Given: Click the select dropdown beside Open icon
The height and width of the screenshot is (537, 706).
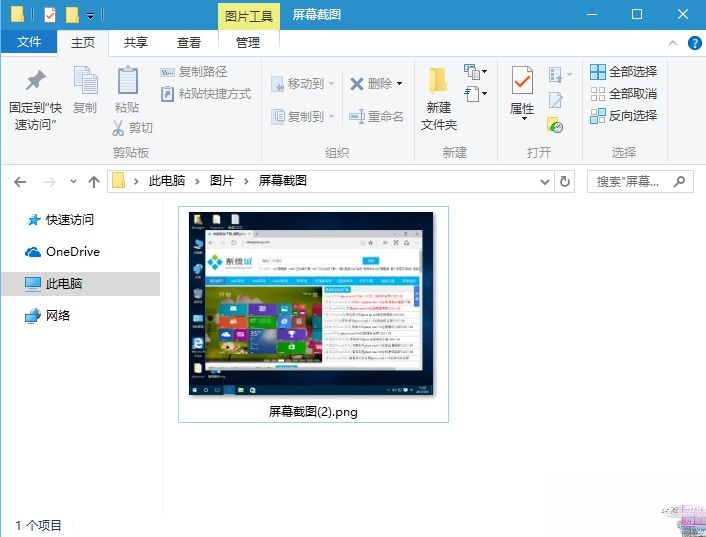Looking at the screenshot, I should (x=570, y=73).
